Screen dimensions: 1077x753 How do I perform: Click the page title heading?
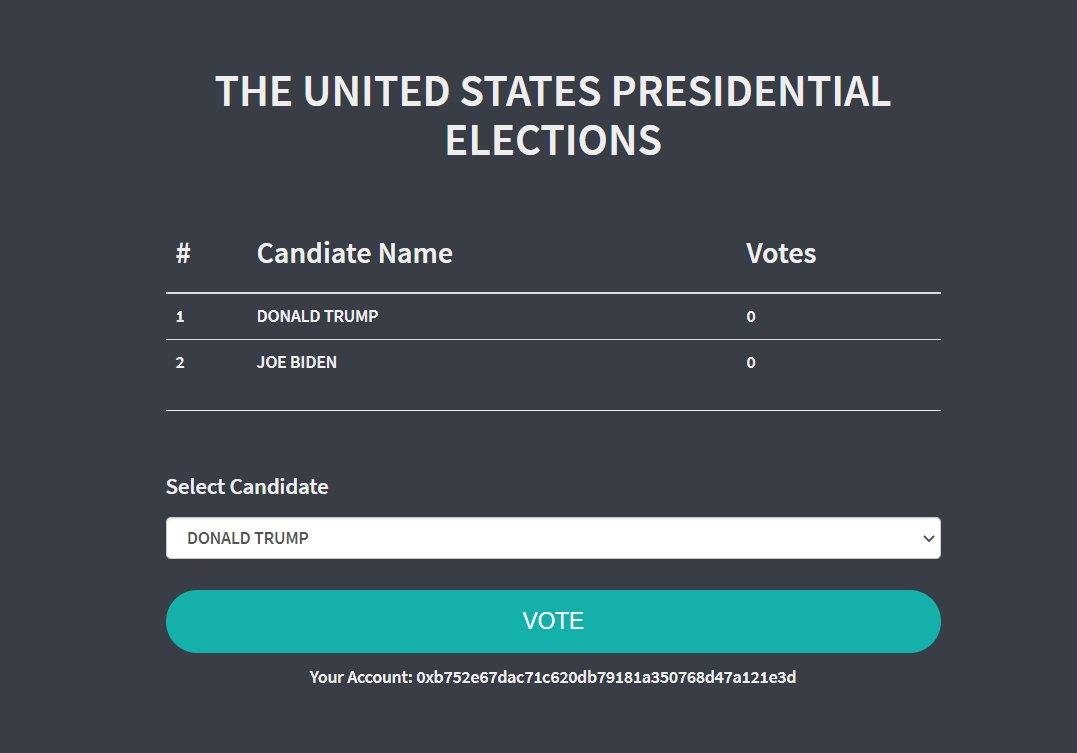553,114
